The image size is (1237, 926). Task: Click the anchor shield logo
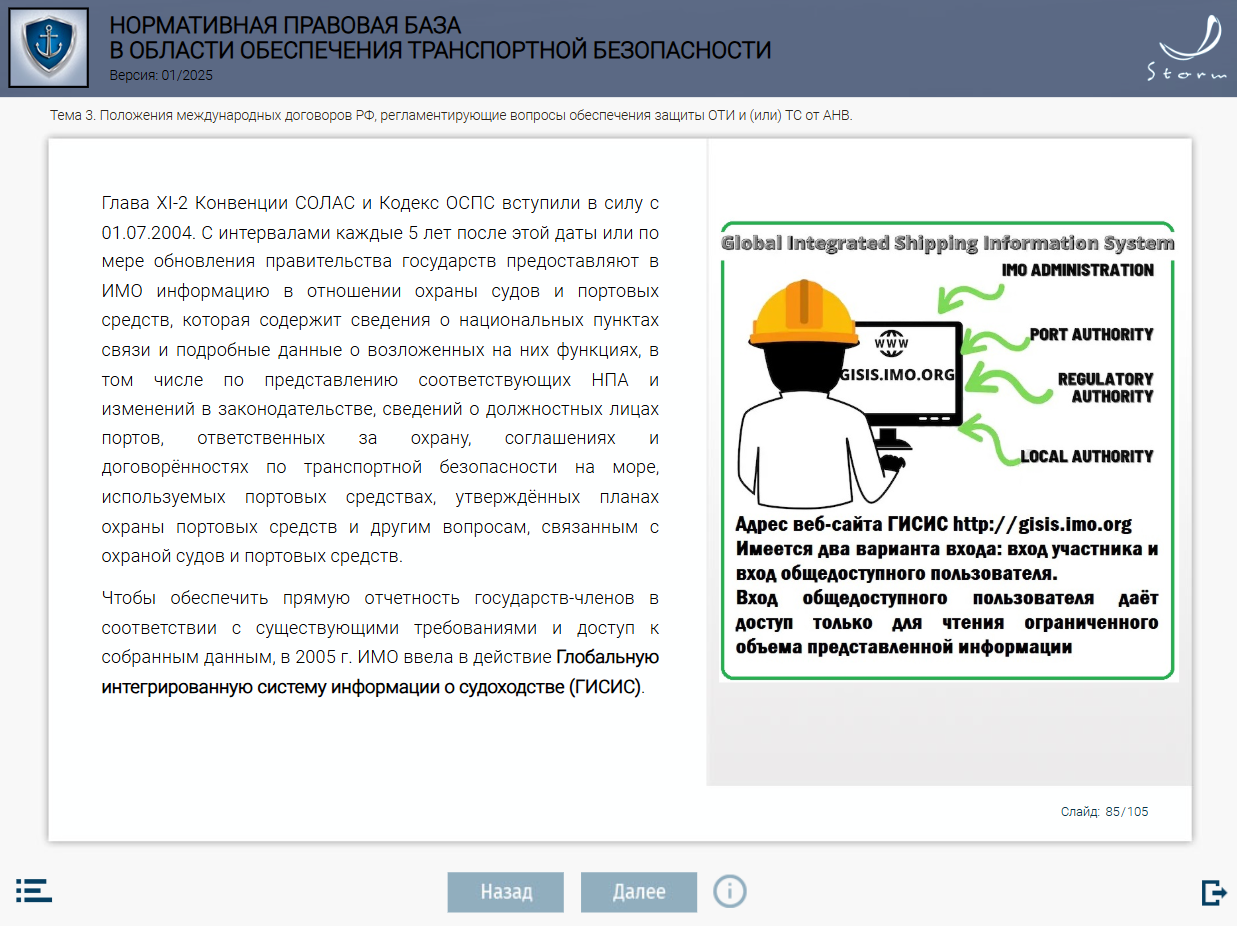point(48,48)
